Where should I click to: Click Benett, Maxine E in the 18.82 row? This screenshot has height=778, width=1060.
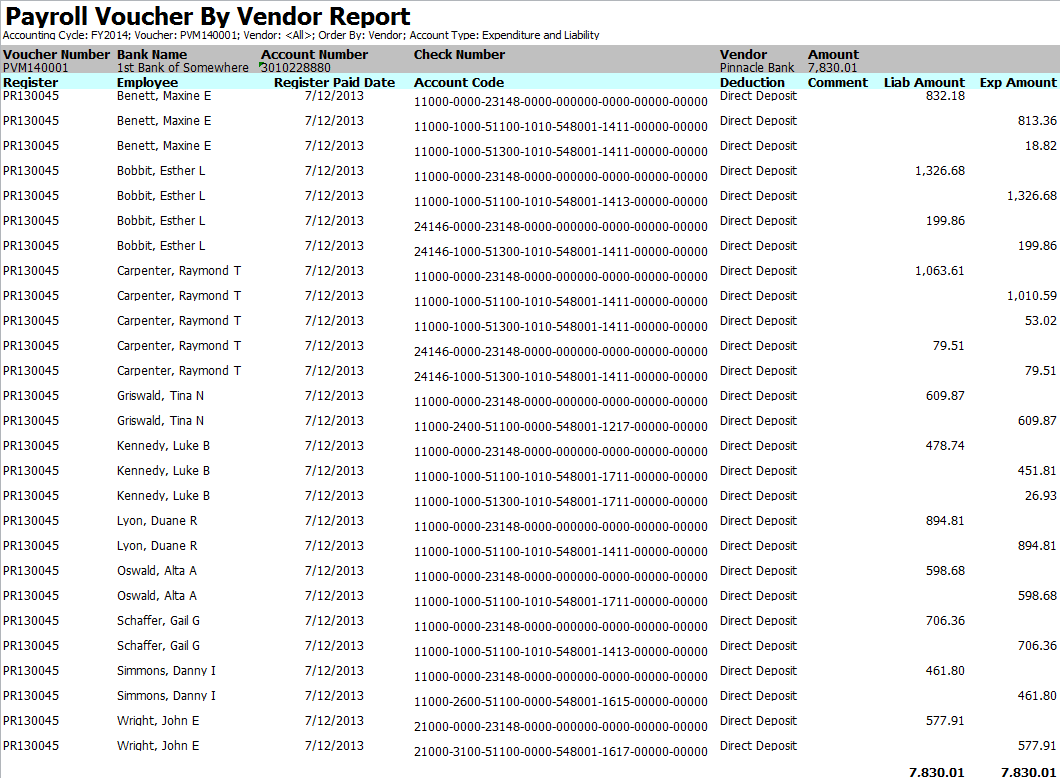pyautogui.click(x=164, y=145)
